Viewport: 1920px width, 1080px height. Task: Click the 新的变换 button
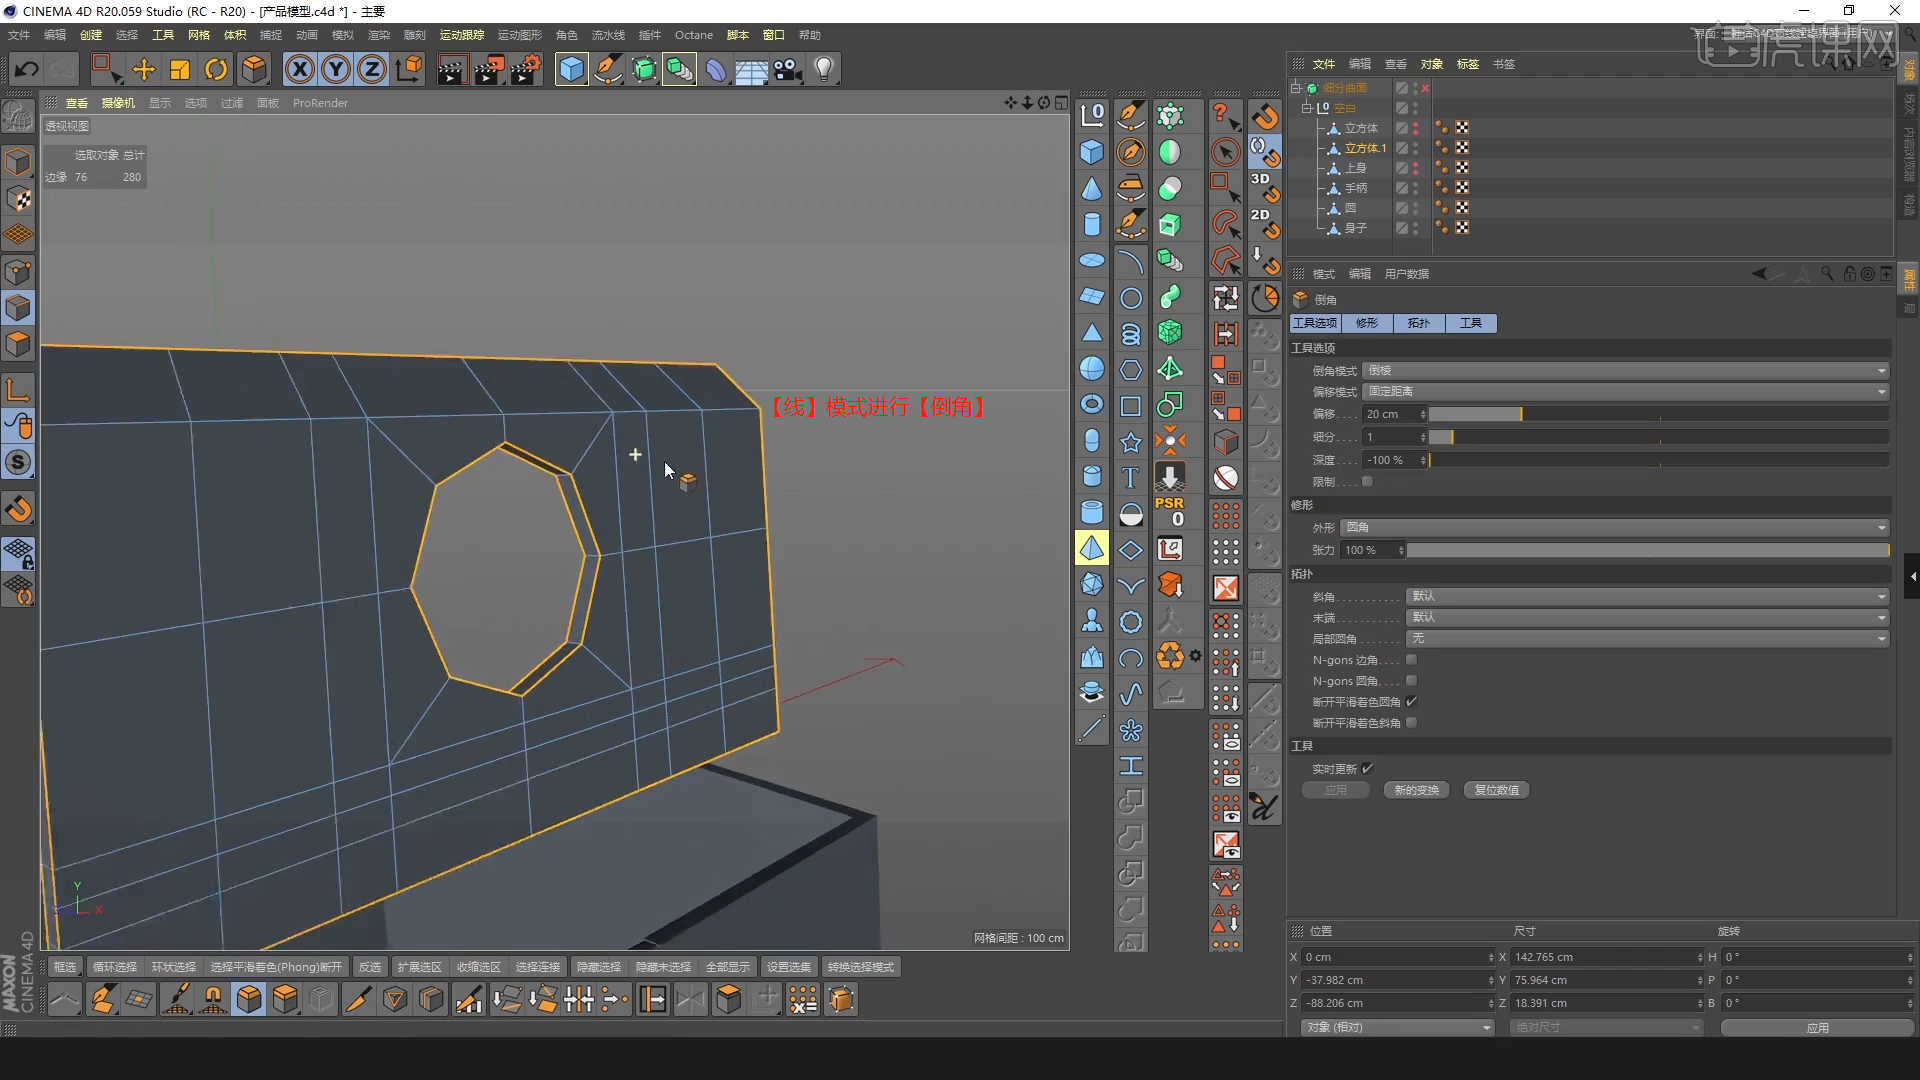pyautogui.click(x=1415, y=789)
